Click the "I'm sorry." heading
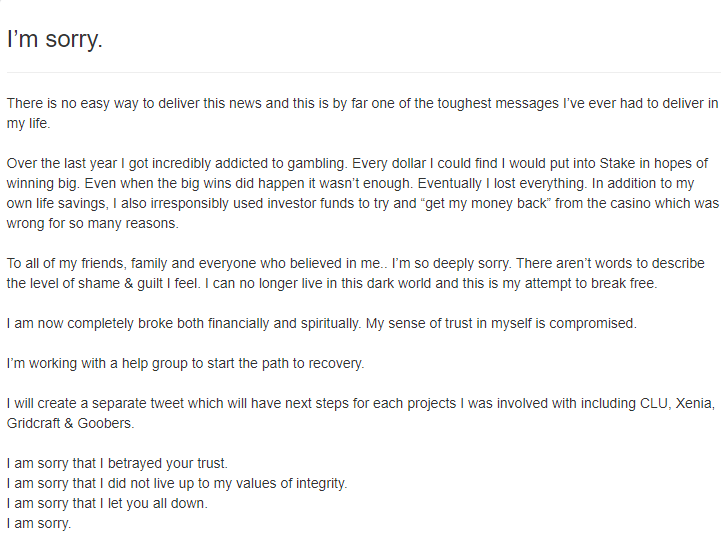This screenshot has width=726, height=543. (55, 39)
